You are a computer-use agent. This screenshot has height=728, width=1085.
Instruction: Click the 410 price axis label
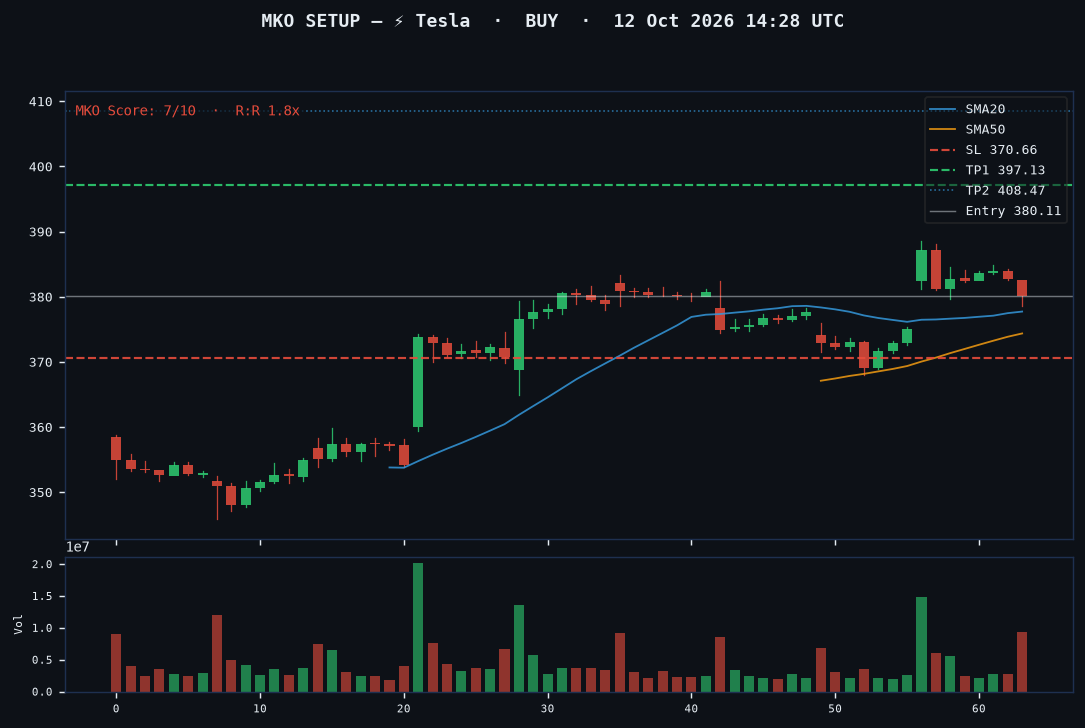[40, 102]
